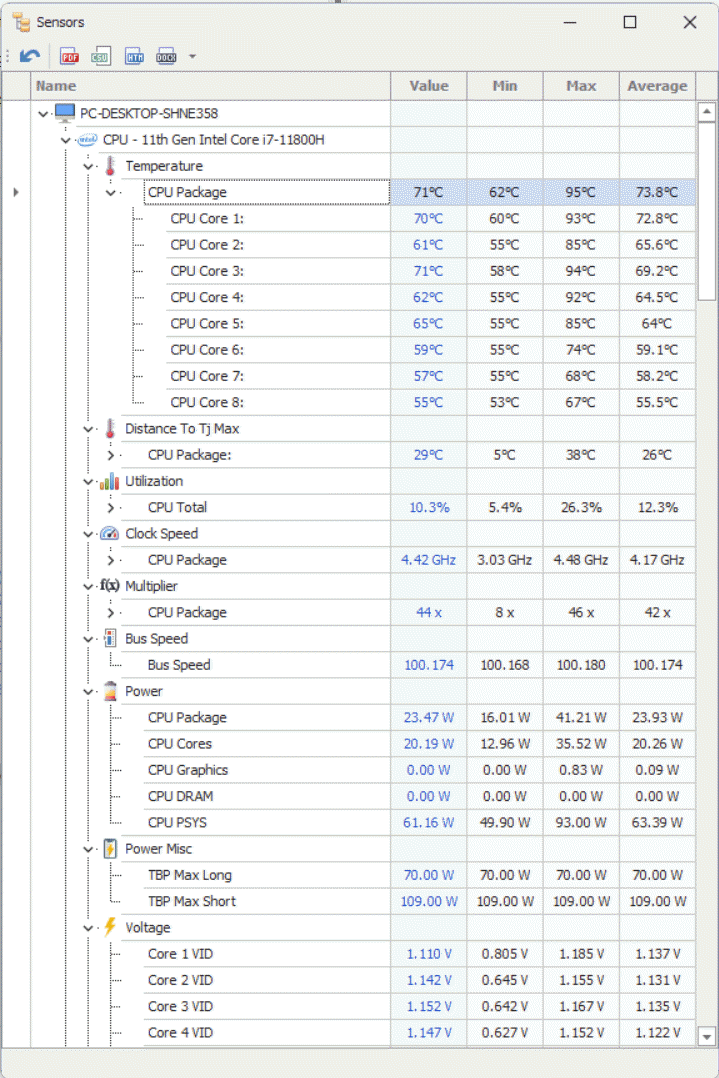Screen dimensions: 719x1078
Task: Collapse the CPU Package temperature node
Action: (111, 193)
